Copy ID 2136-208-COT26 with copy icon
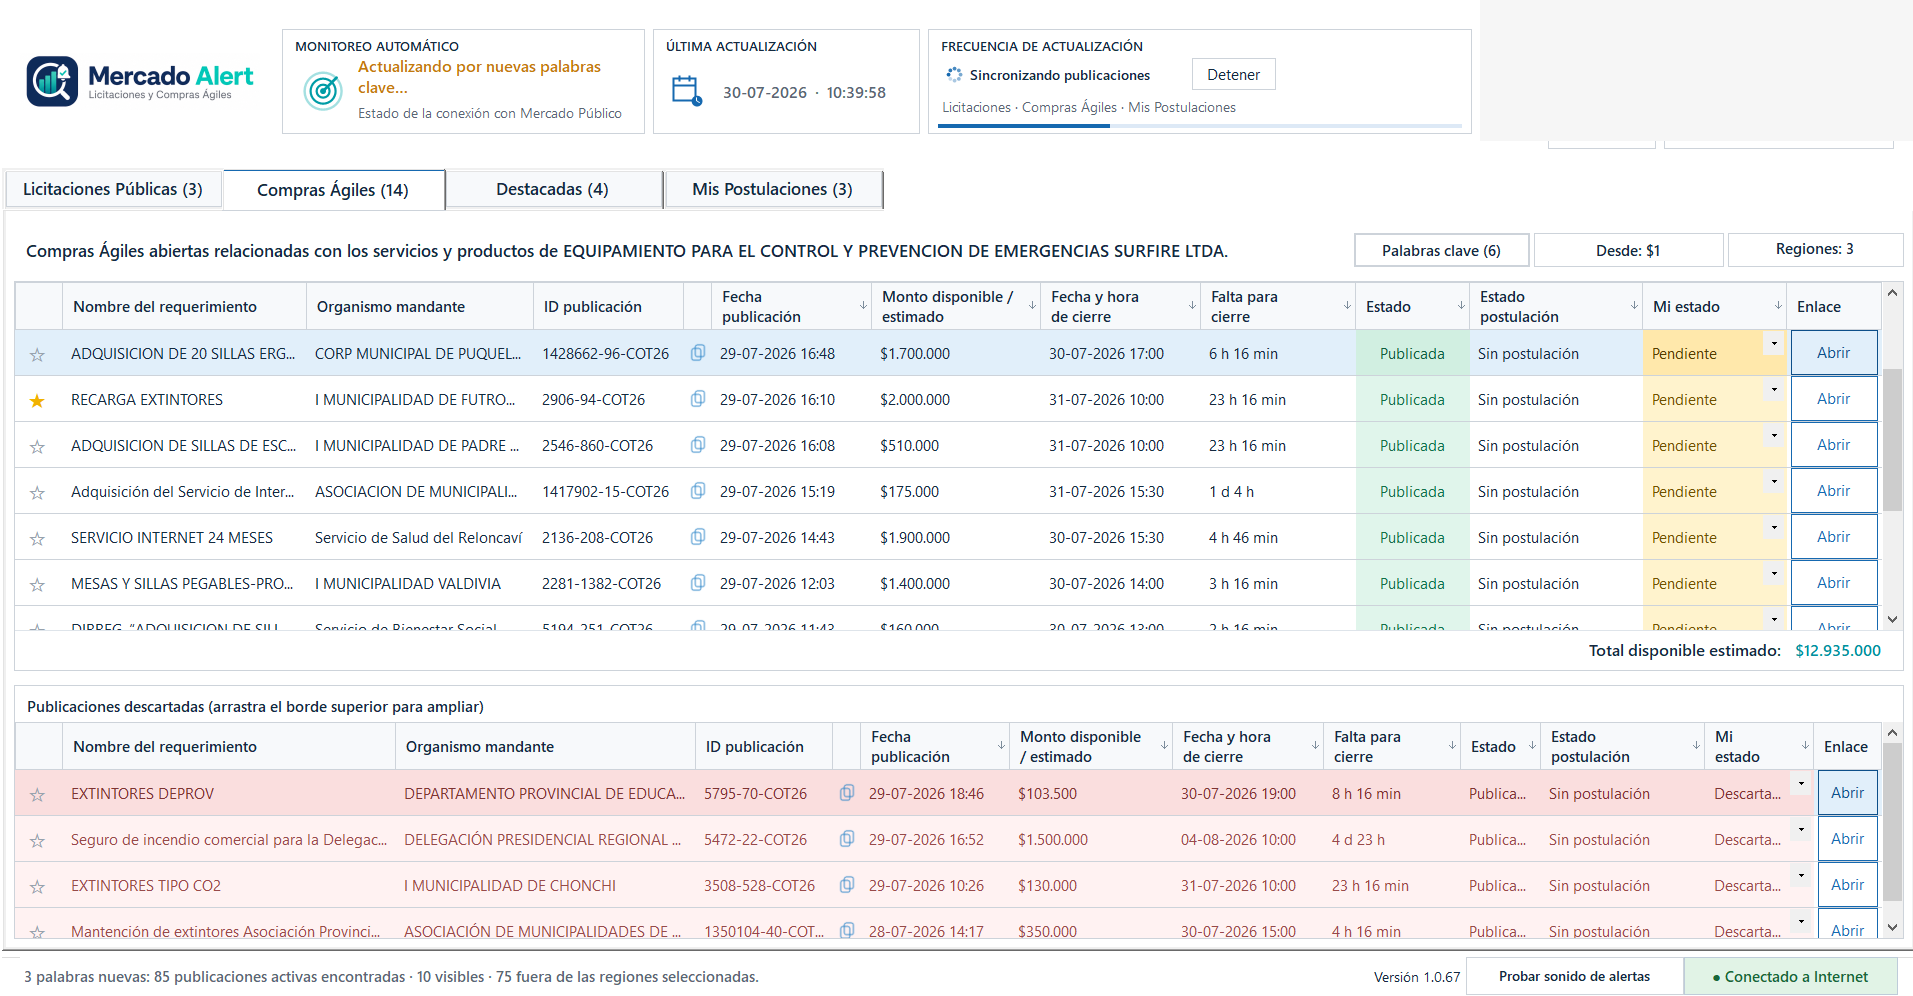The width and height of the screenshot is (1913, 996). pos(698,537)
